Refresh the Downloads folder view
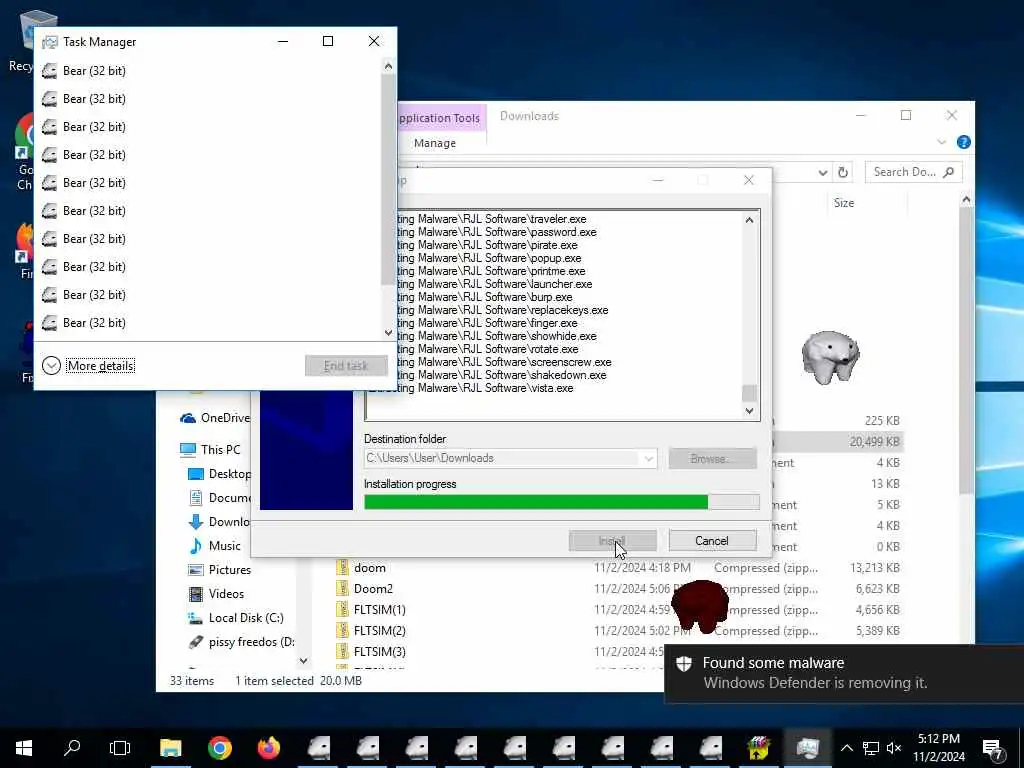Screen dimensions: 1024x768 pyautogui.click(x=843, y=172)
